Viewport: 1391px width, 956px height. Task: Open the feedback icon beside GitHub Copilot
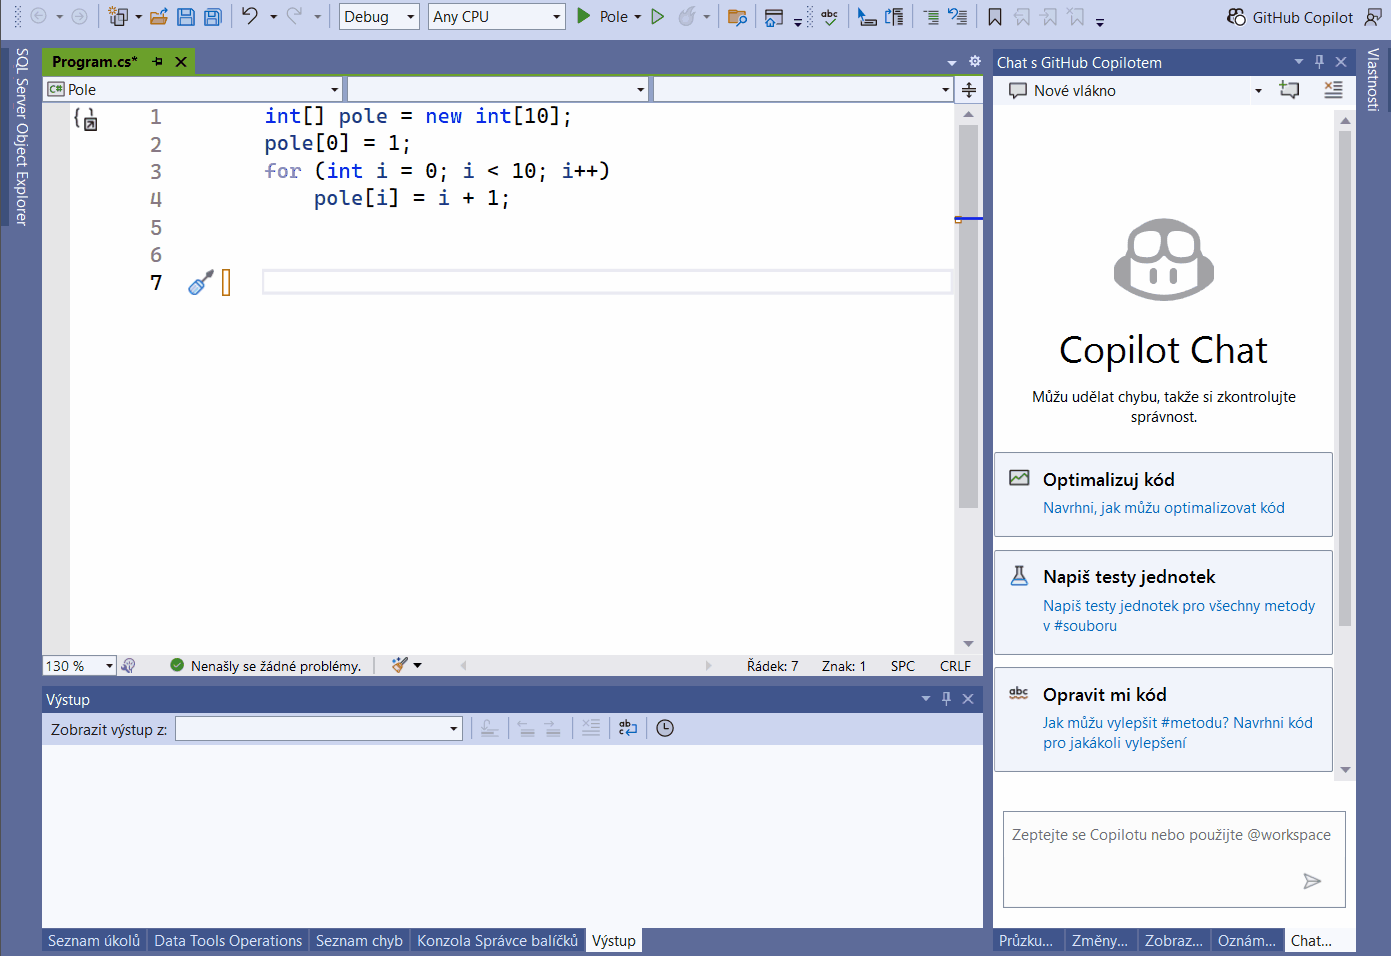click(x=1373, y=17)
